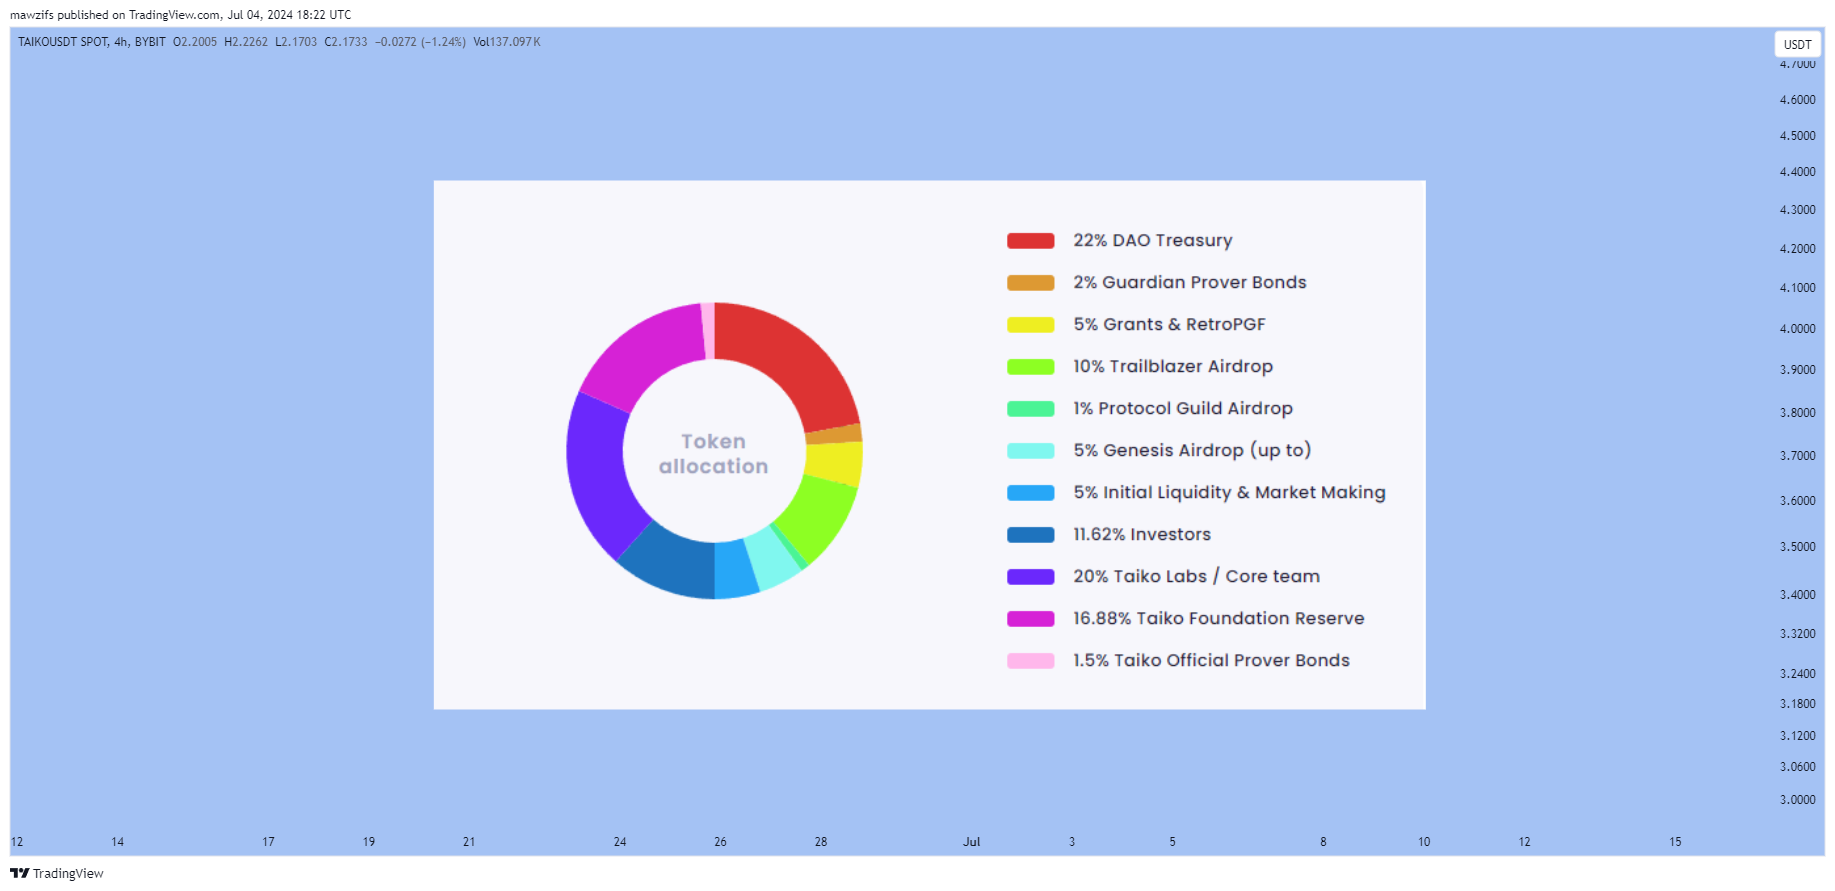Viewport: 1835px width, 891px height.
Task: Click the 4.0000 price axis label
Action: coord(1797,329)
